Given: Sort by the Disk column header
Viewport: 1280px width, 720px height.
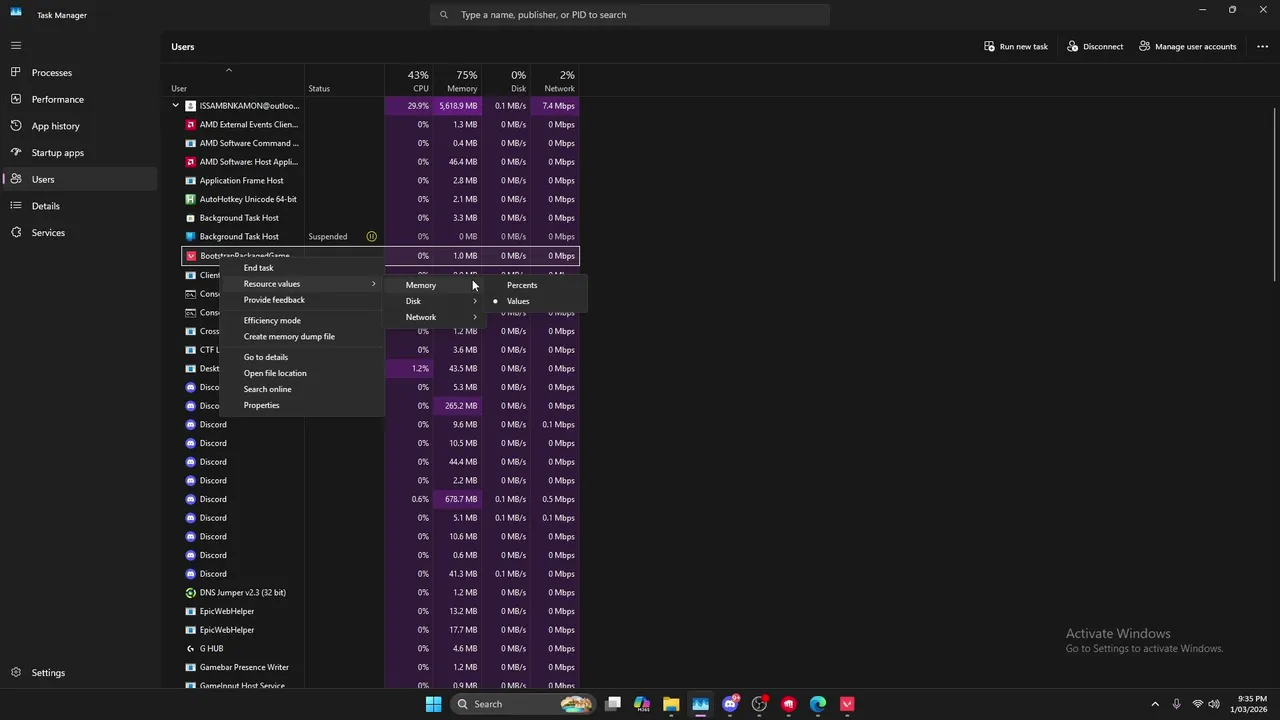Looking at the screenshot, I should click(x=506, y=80).
